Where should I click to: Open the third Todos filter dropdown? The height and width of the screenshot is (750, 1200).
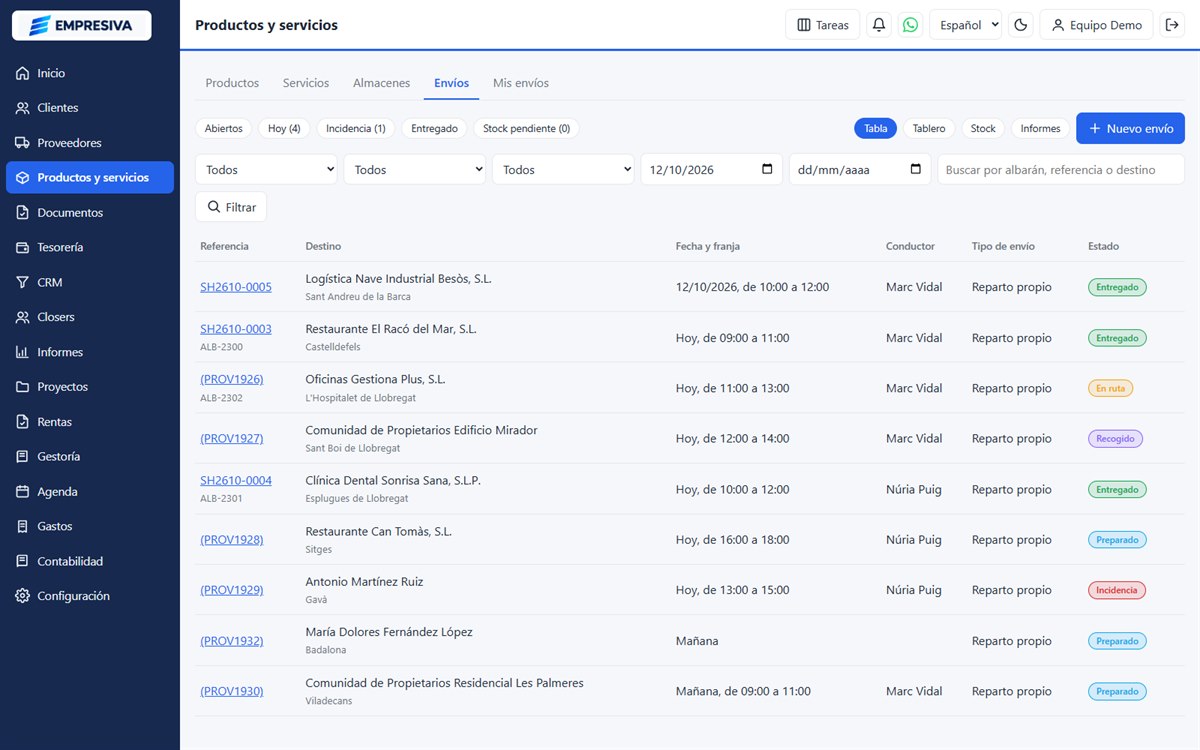pyautogui.click(x=563, y=170)
